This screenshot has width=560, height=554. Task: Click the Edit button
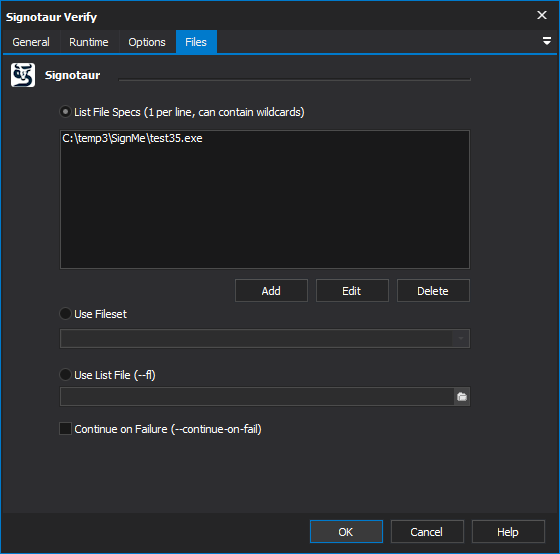pos(352,291)
